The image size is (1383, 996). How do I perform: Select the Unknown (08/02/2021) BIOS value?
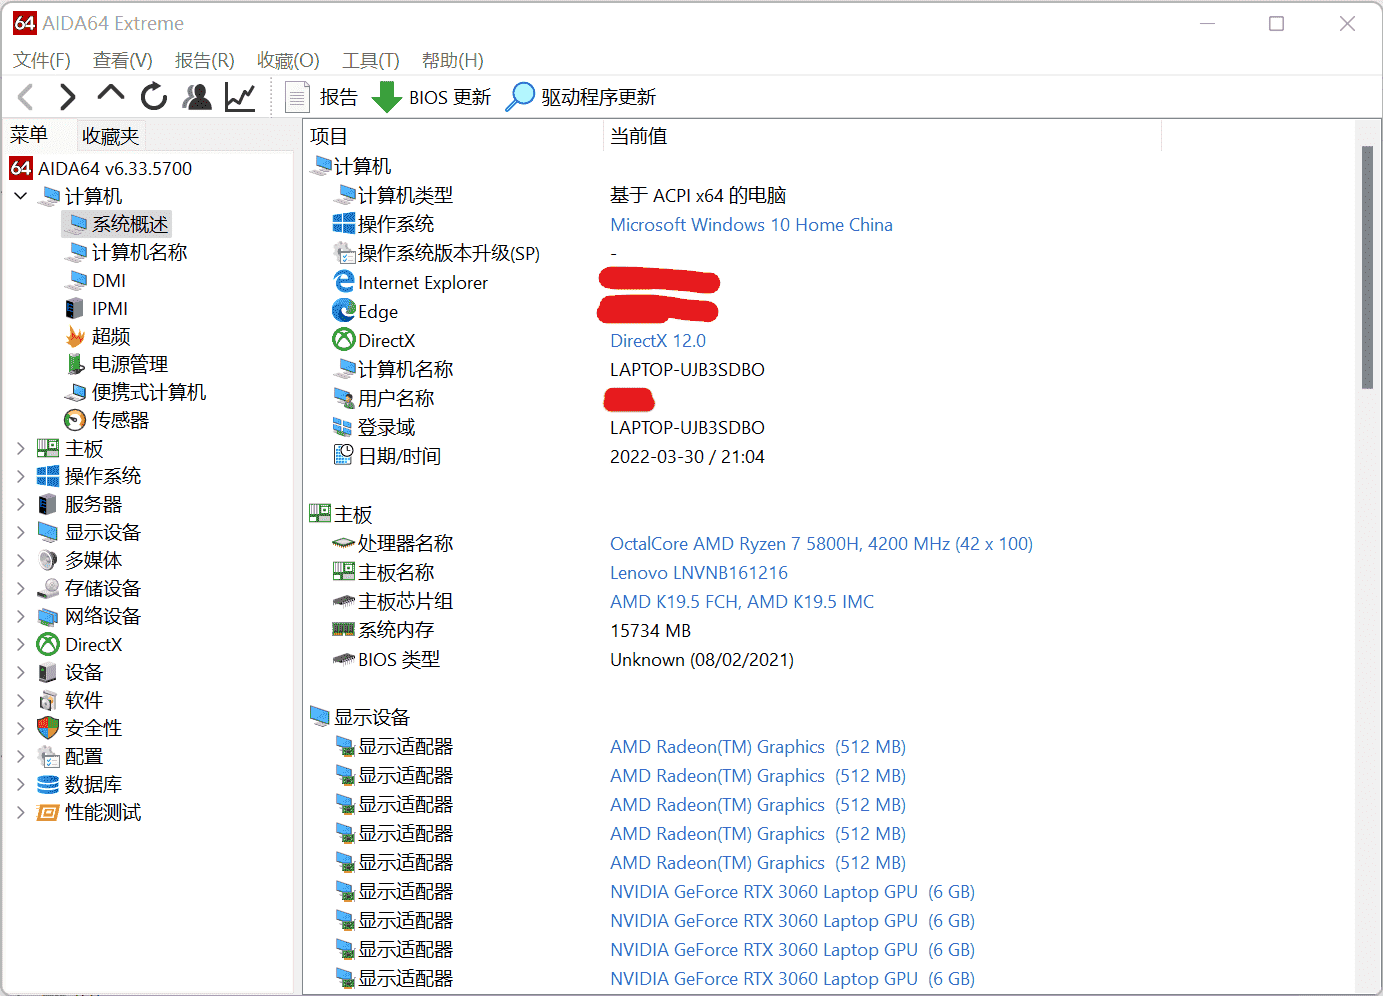click(702, 660)
